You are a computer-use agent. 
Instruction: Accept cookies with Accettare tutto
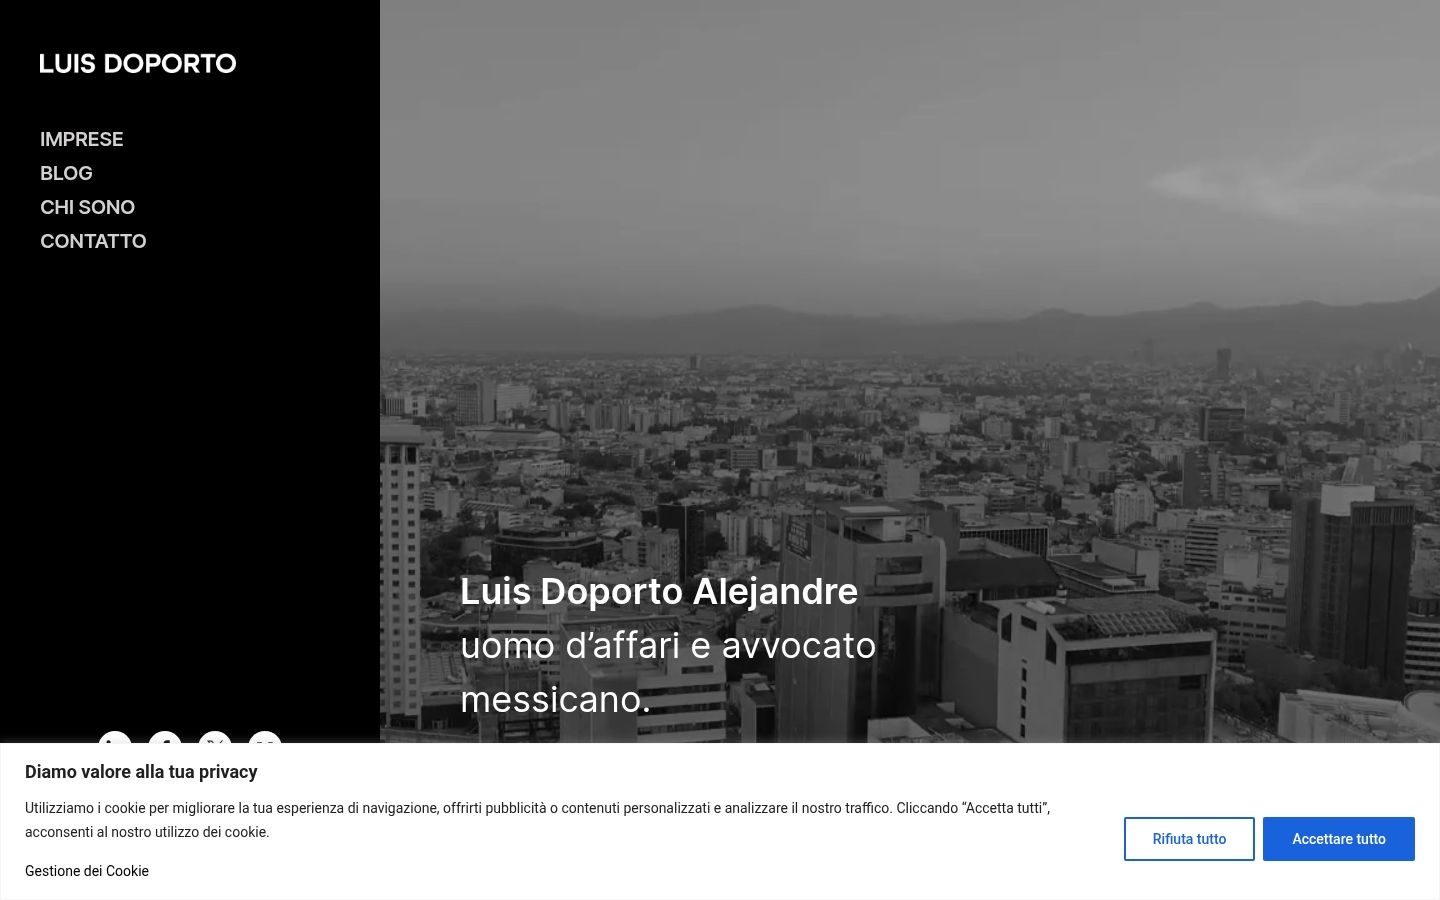pos(1339,839)
